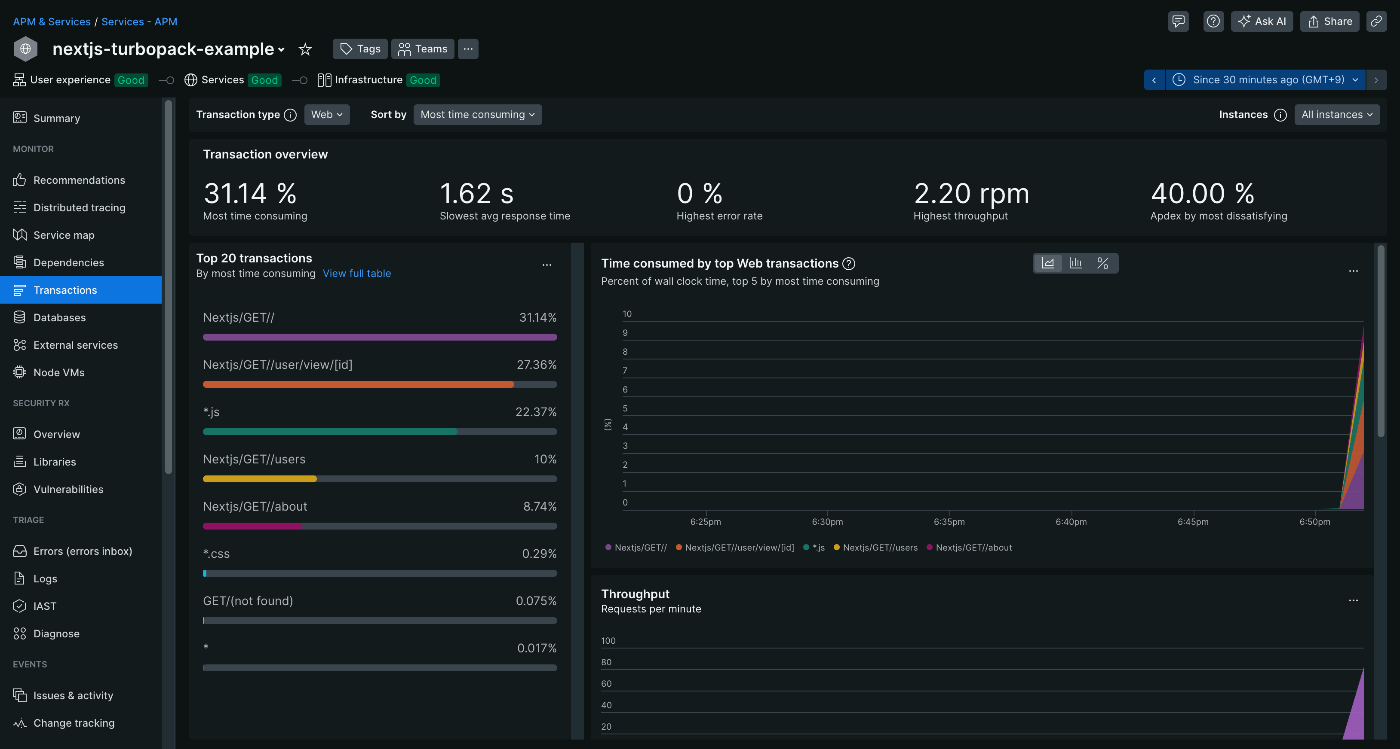Open the nextjs-turbopack-example entity dropdown
The width and height of the screenshot is (1400, 749).
[x=169, y=49]
